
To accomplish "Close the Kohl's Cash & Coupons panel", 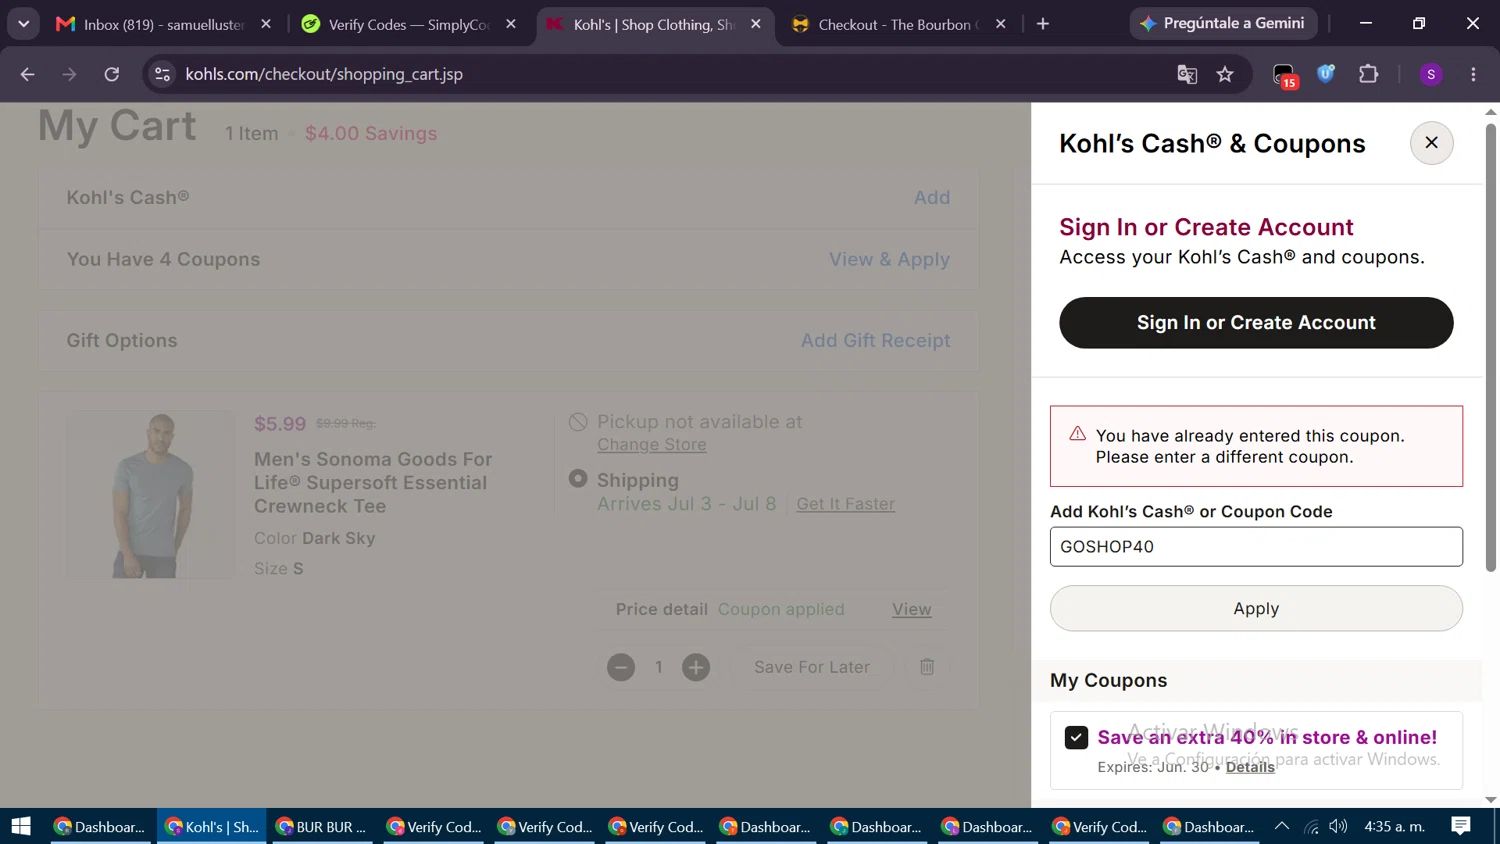I will coord(1431,143).
